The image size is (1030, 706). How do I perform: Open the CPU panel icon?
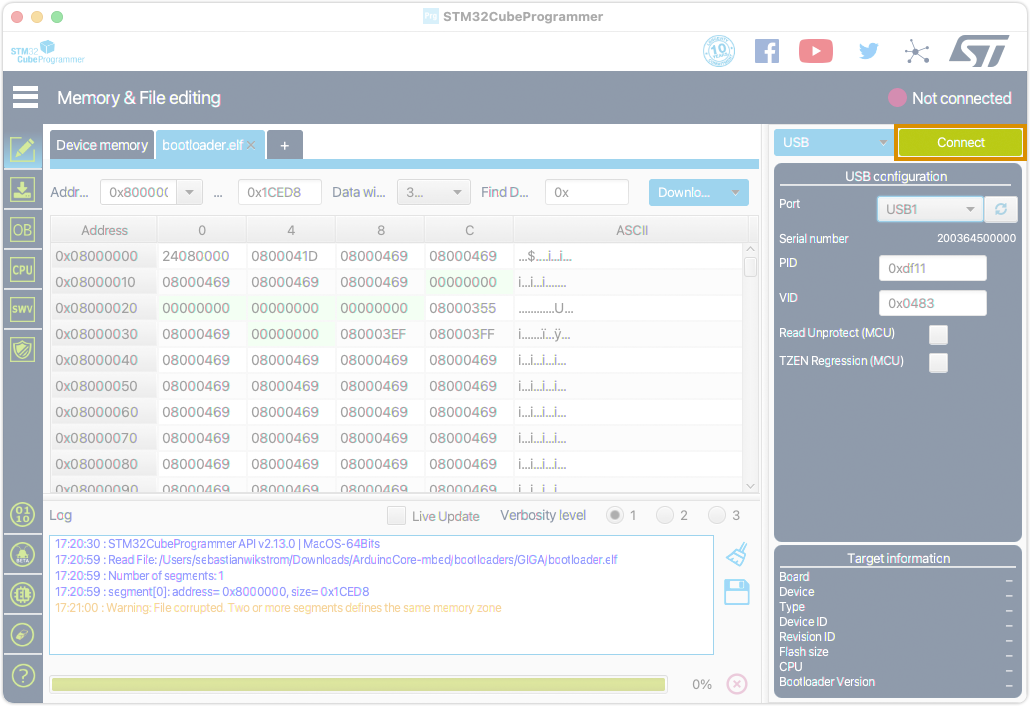coord(22,270)
